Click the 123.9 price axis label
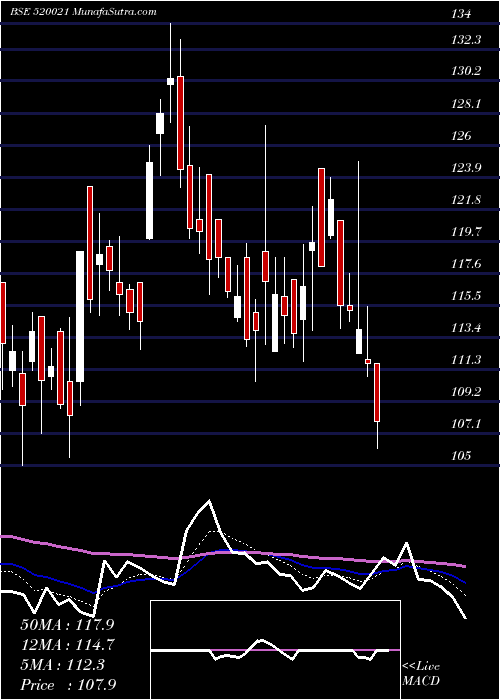The height and width of the screenshot is (700, 500). point(467,168)
